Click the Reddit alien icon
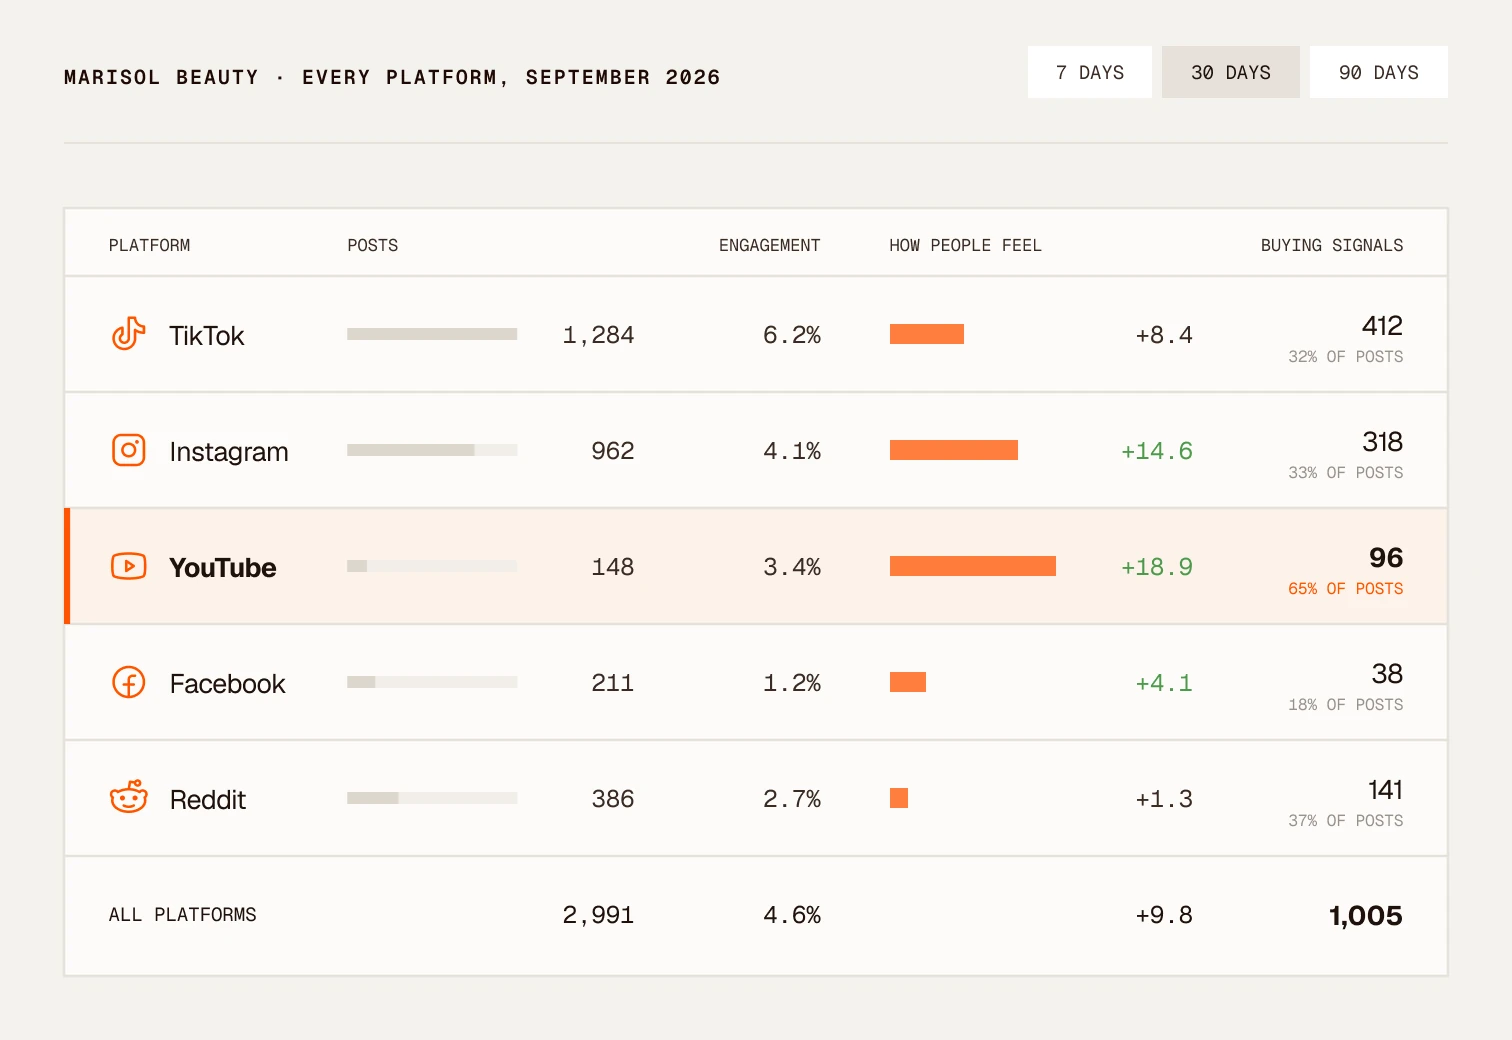 128,797
